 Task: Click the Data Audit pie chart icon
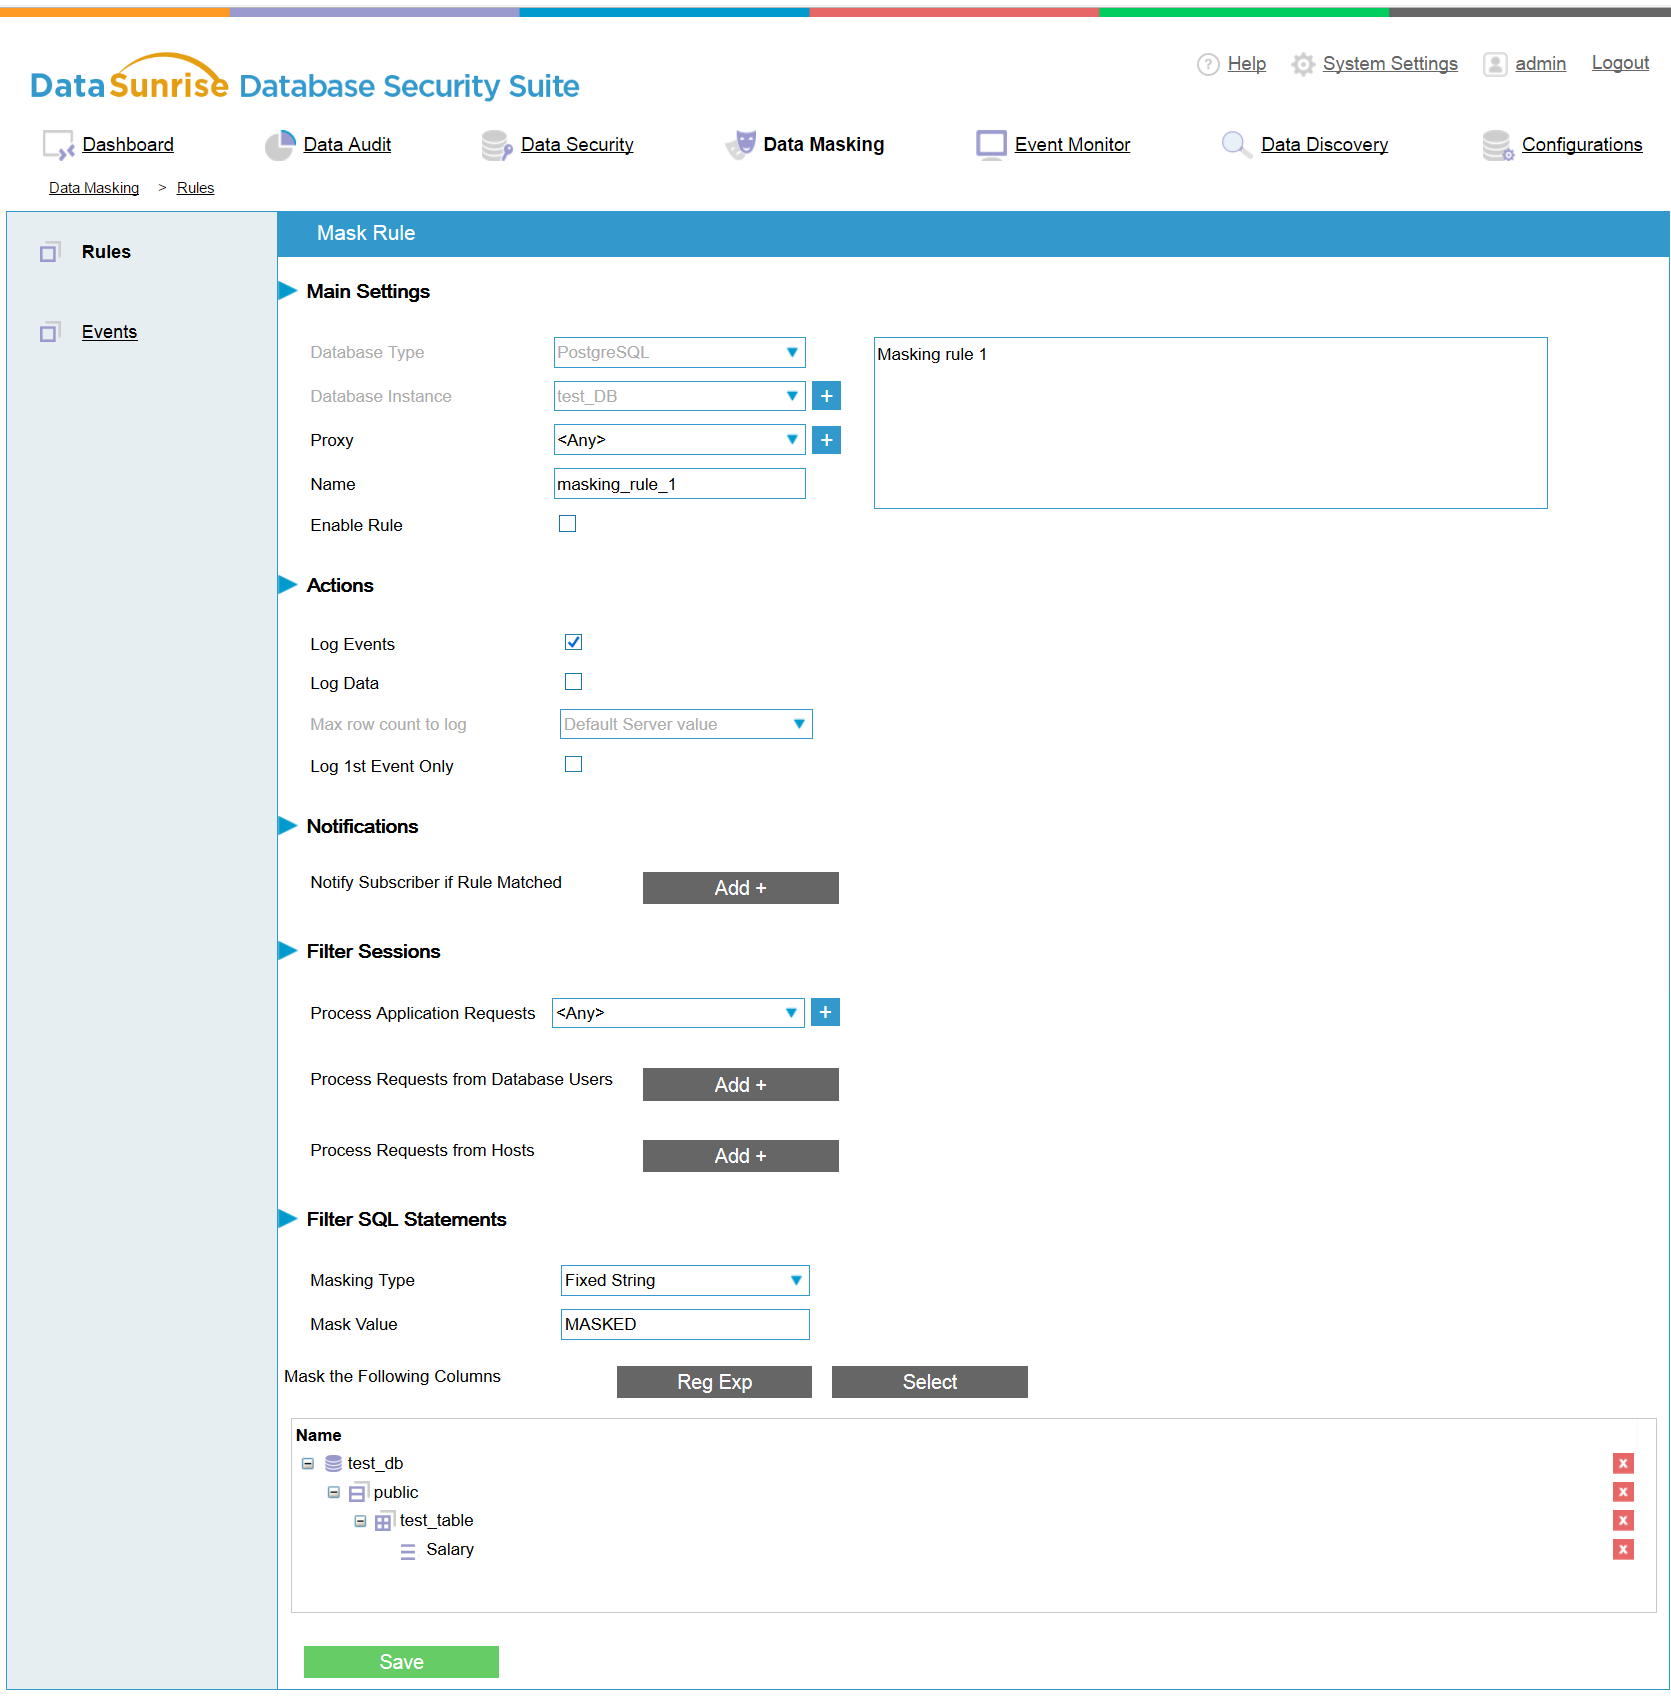[x=279, y=145]
